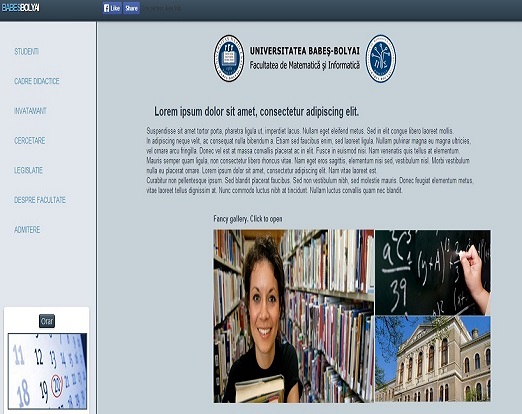Open the chalkboard equations gallery photo
The width and height of the screenshot is (522, 414).
point(433,272)
